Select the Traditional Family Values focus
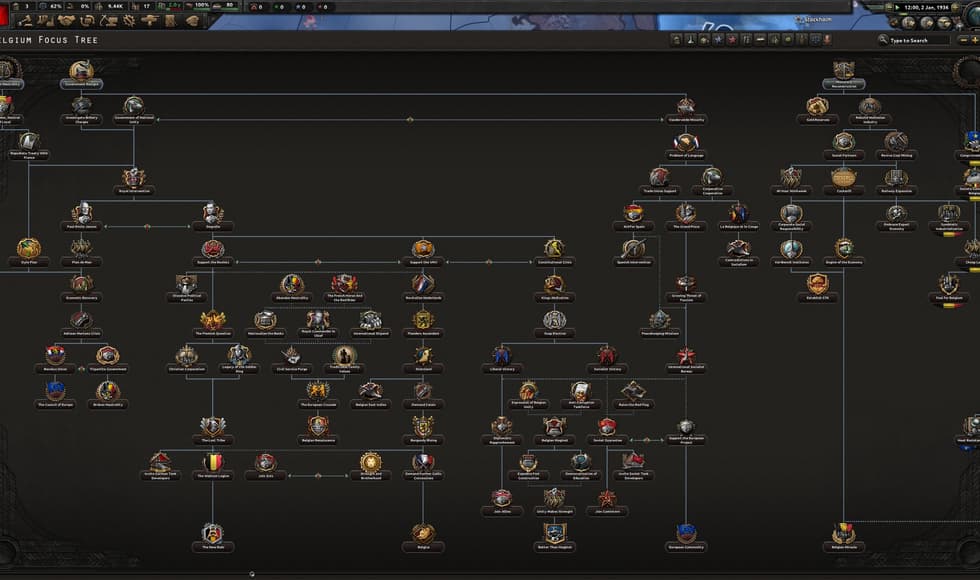The height and width of the screenshot is (580, 980). point(344,359)
